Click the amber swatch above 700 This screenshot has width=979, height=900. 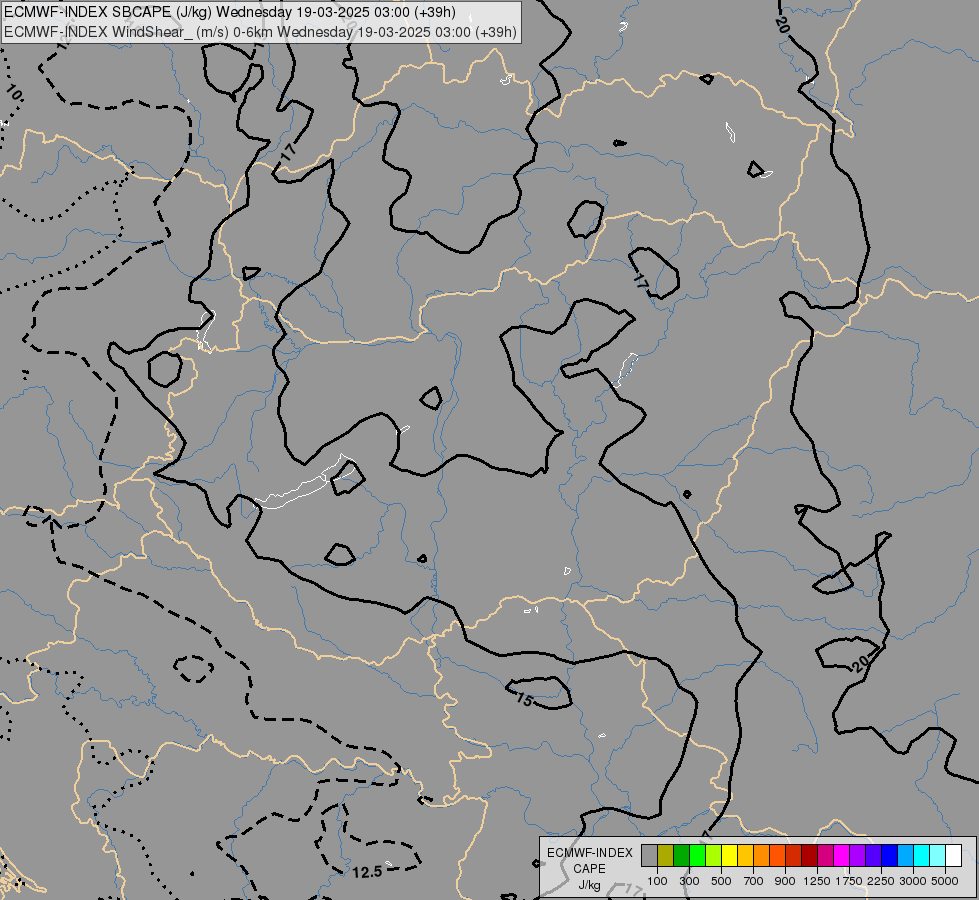pos(745,856)
